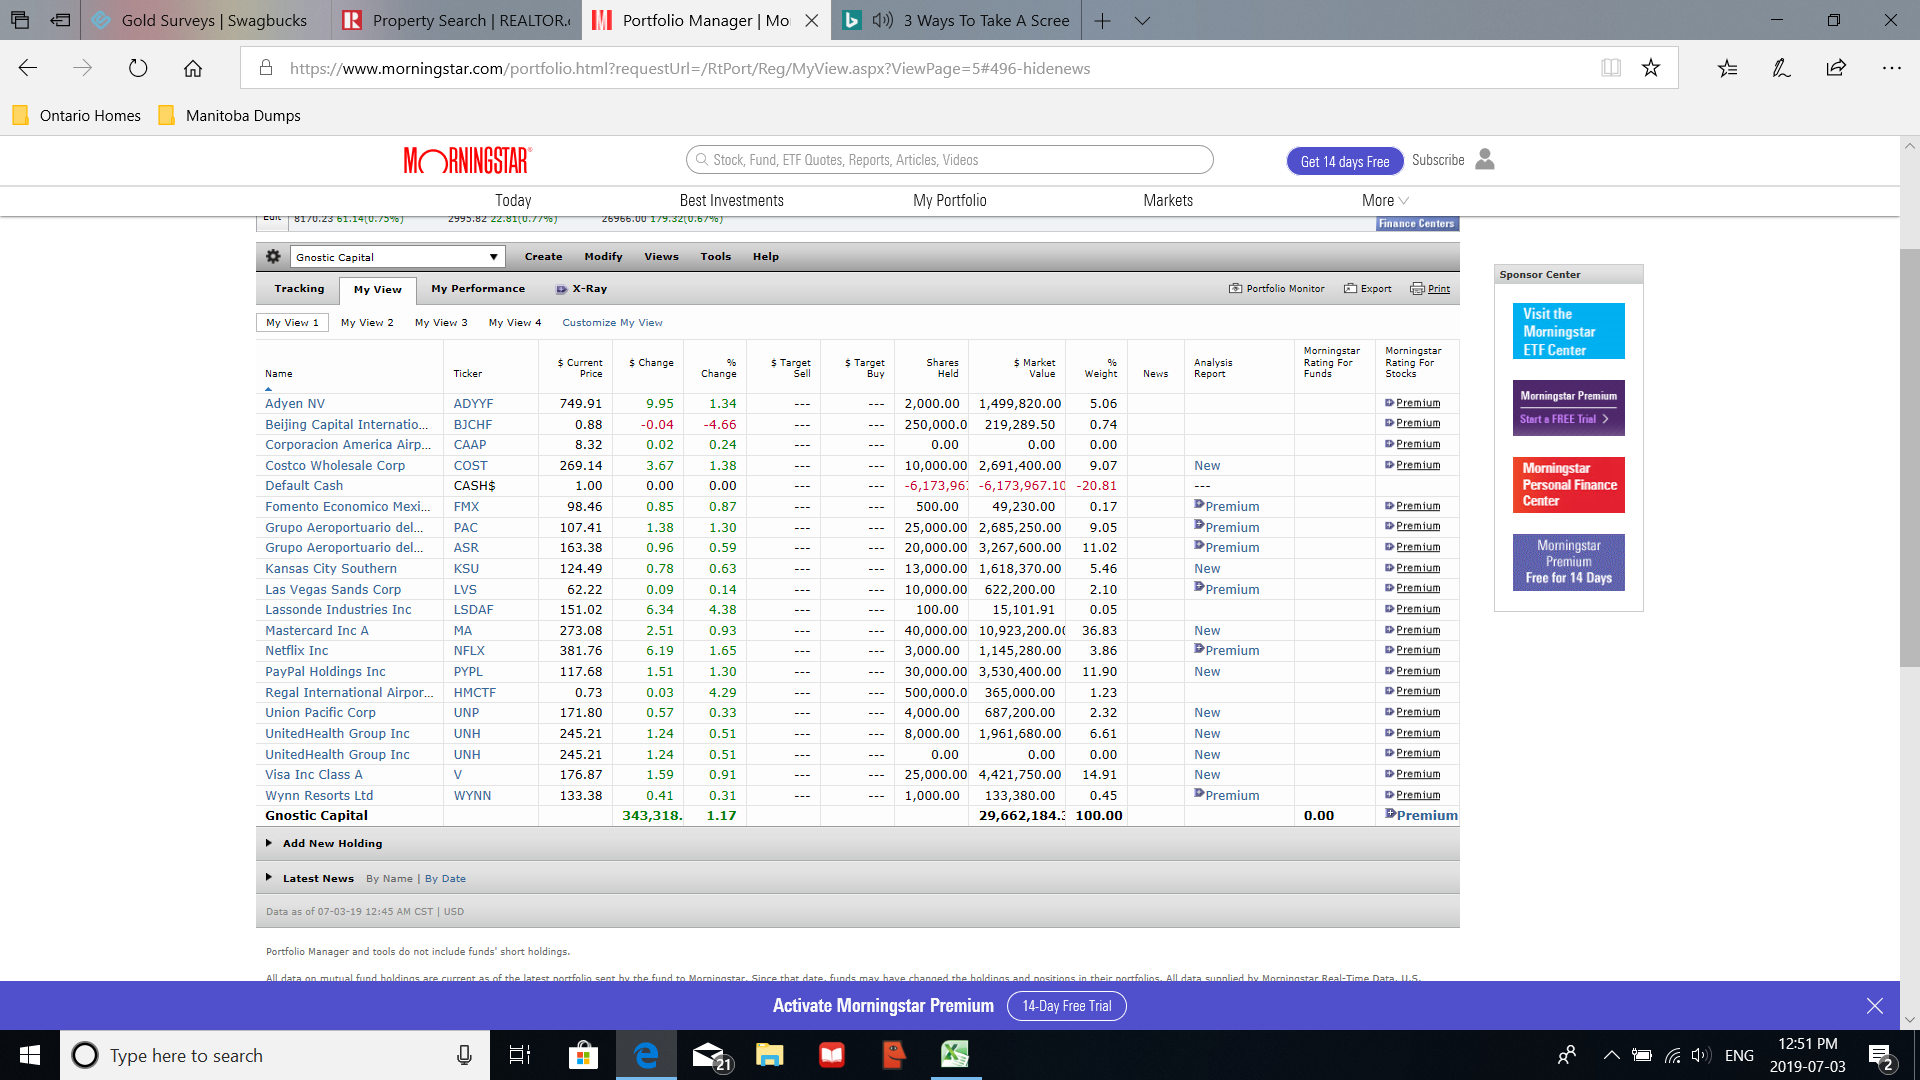The width and height of the screenshot is (1920, 1080).
Task: Open the Tools menu
Action: coord(715,257)
